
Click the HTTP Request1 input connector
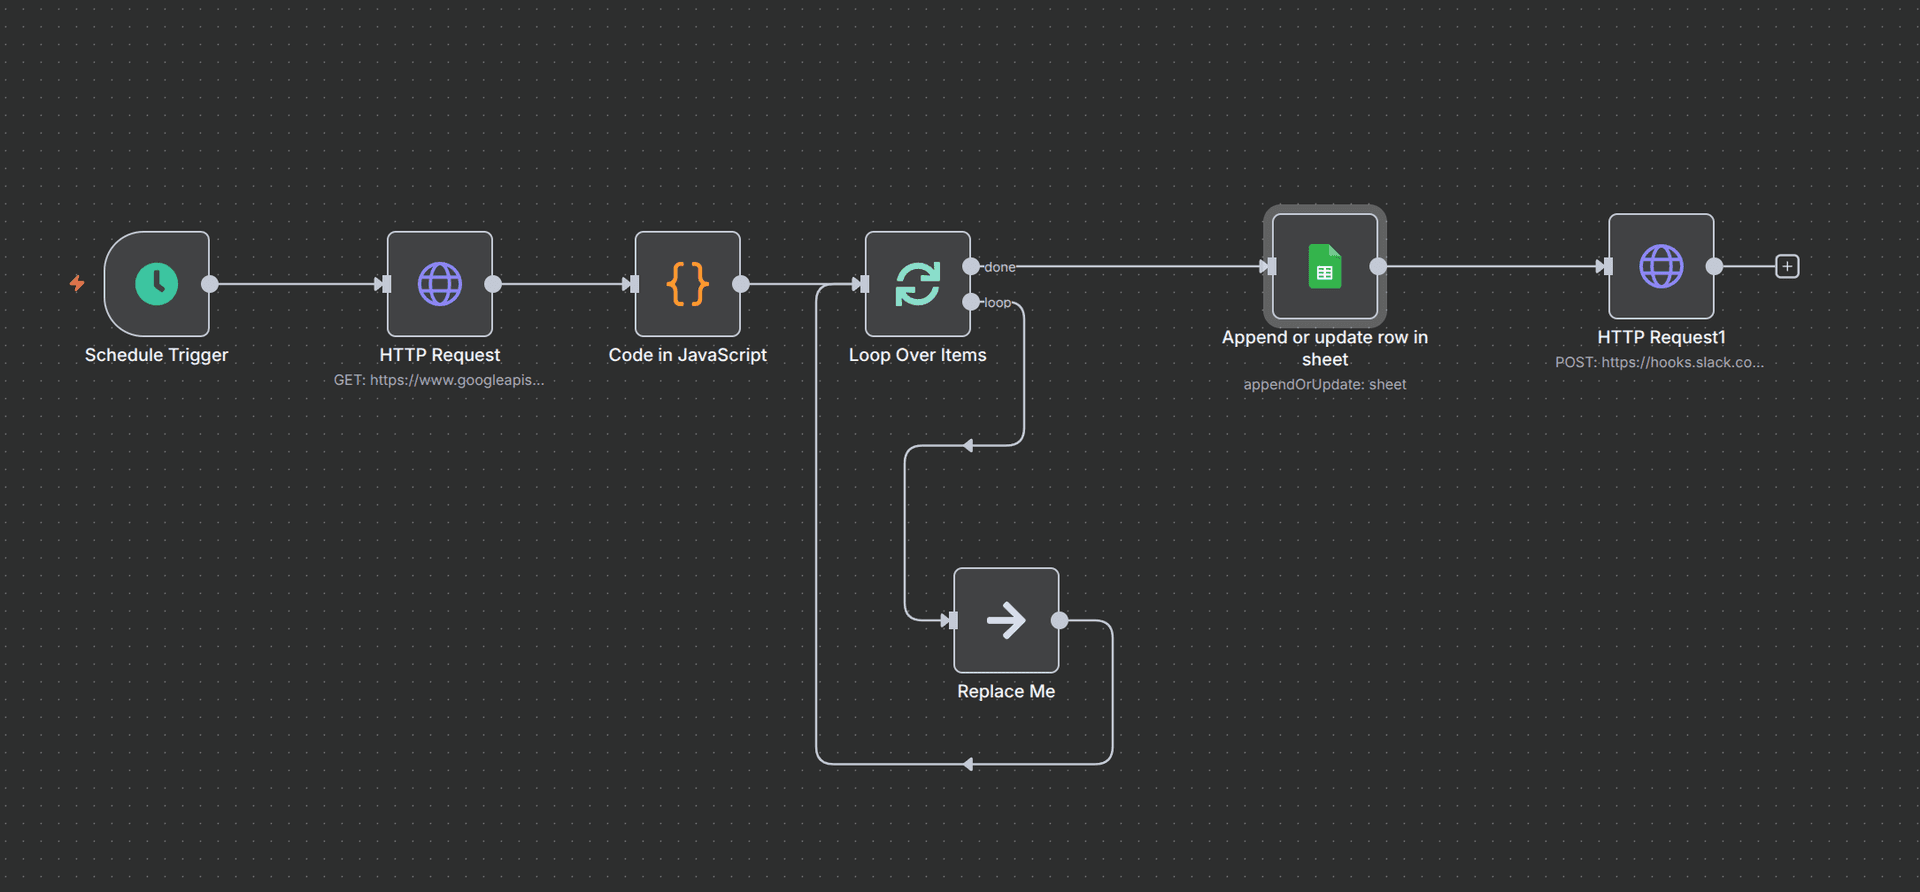pos(1607,266)
